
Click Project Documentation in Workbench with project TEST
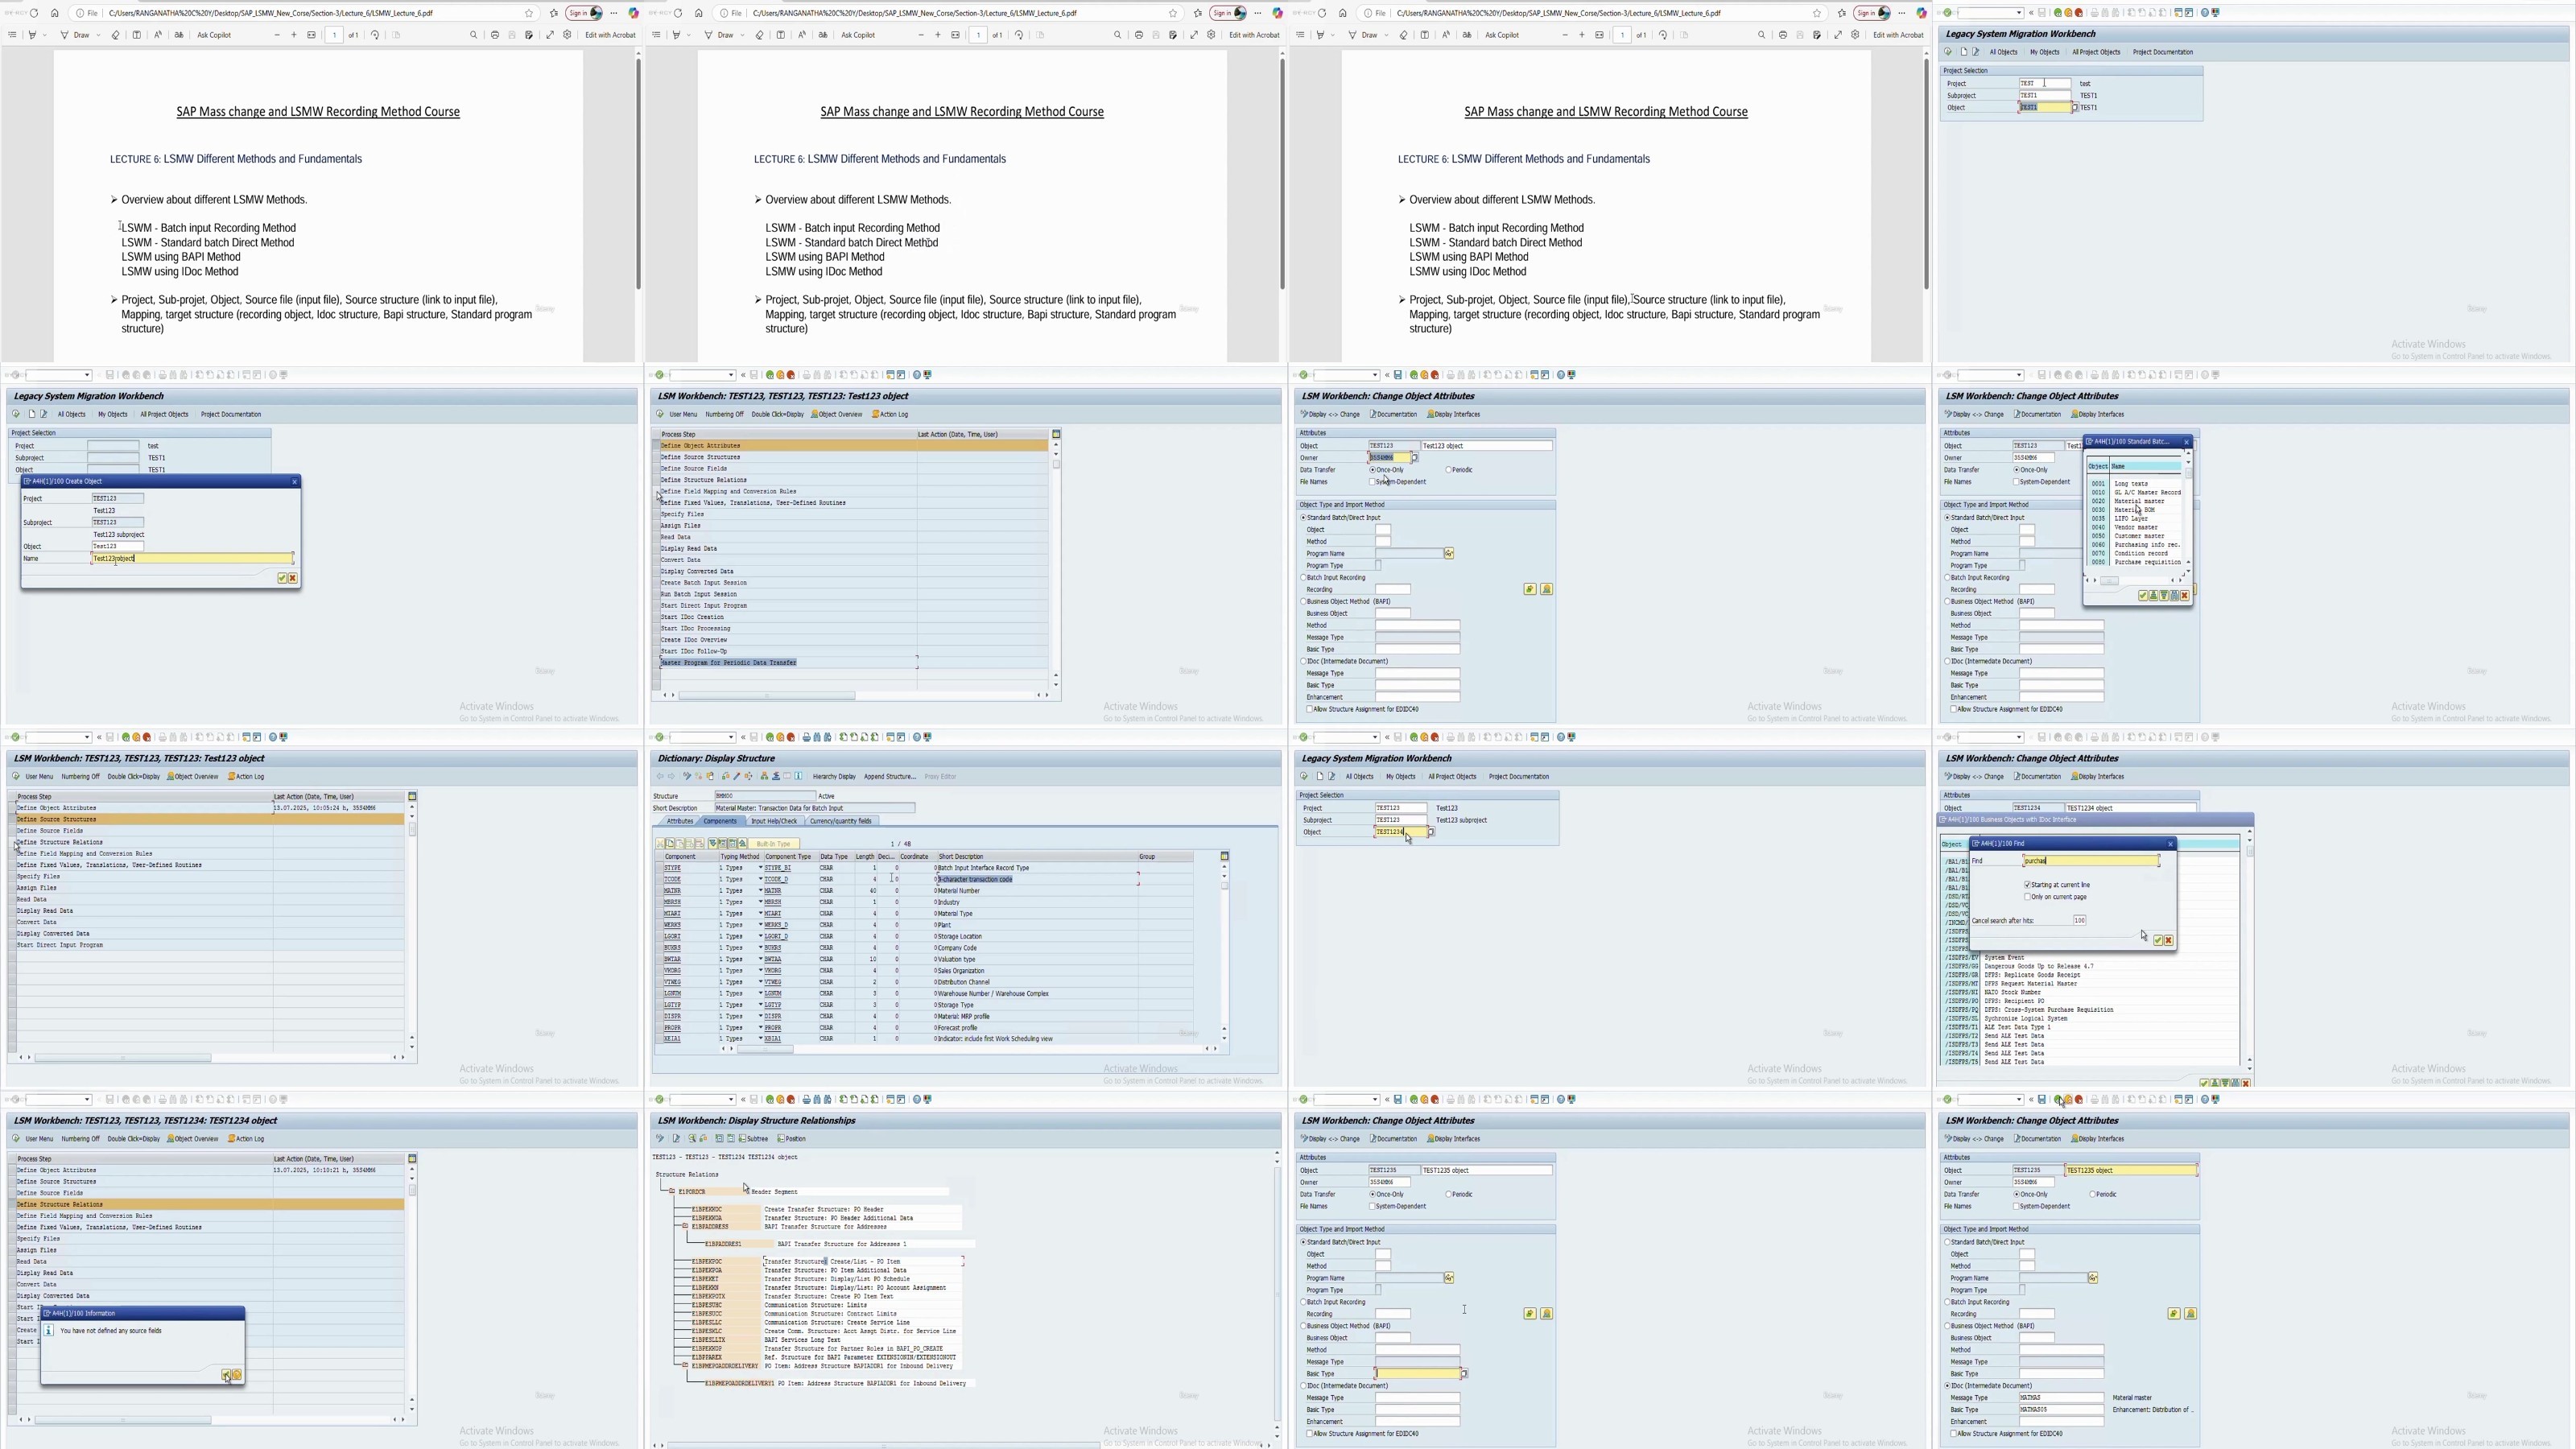pyautogui.click(x=2163, y=52)
